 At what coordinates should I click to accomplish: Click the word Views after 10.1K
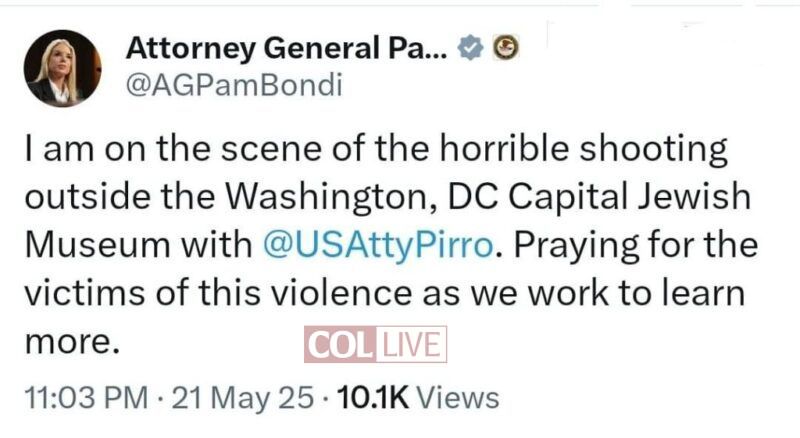456,398
